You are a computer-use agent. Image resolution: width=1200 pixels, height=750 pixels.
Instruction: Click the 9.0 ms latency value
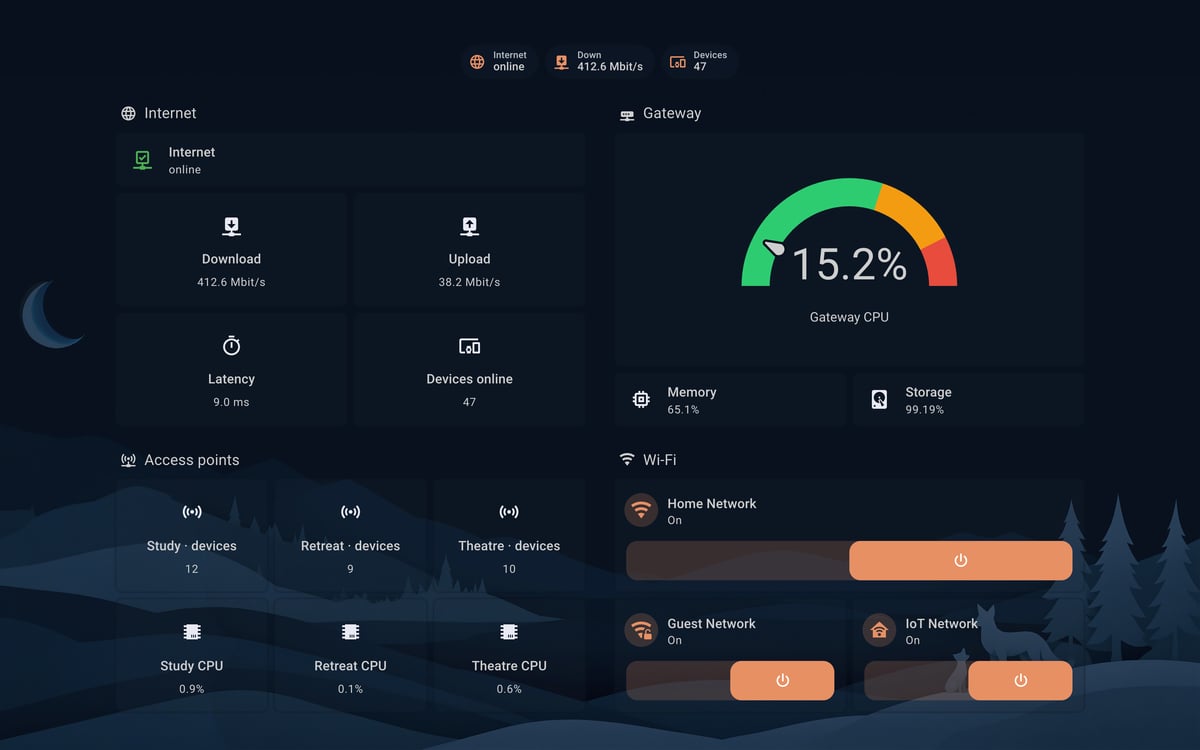[x=231, y=402]
